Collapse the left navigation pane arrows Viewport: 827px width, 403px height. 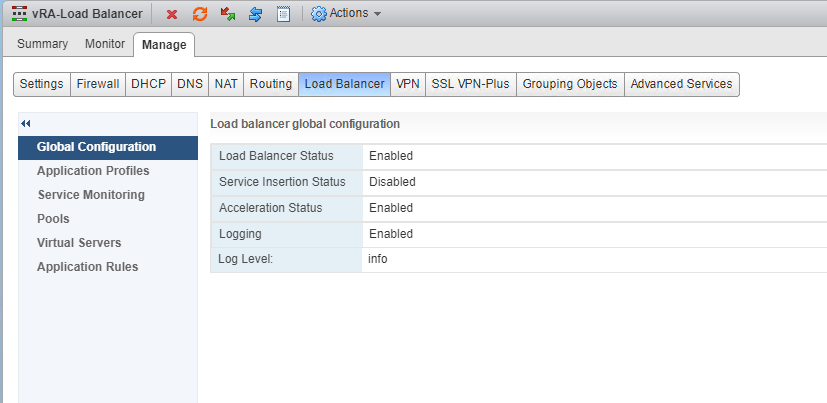(x=26, y=123)
